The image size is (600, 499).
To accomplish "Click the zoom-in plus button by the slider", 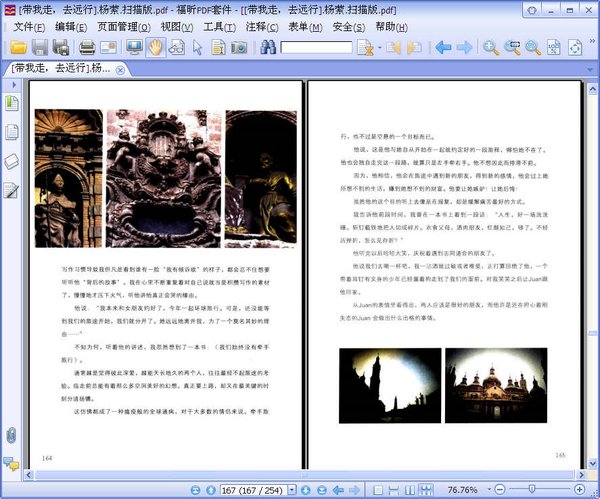I will point(581,490).
